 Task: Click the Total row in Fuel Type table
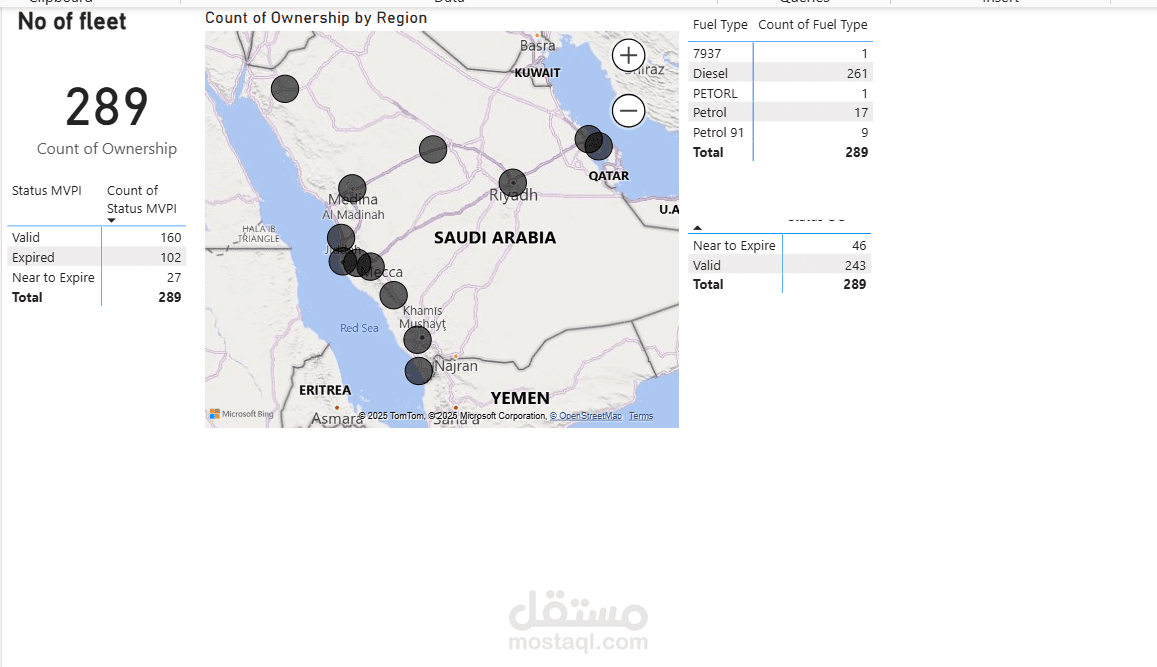(780, 152)
